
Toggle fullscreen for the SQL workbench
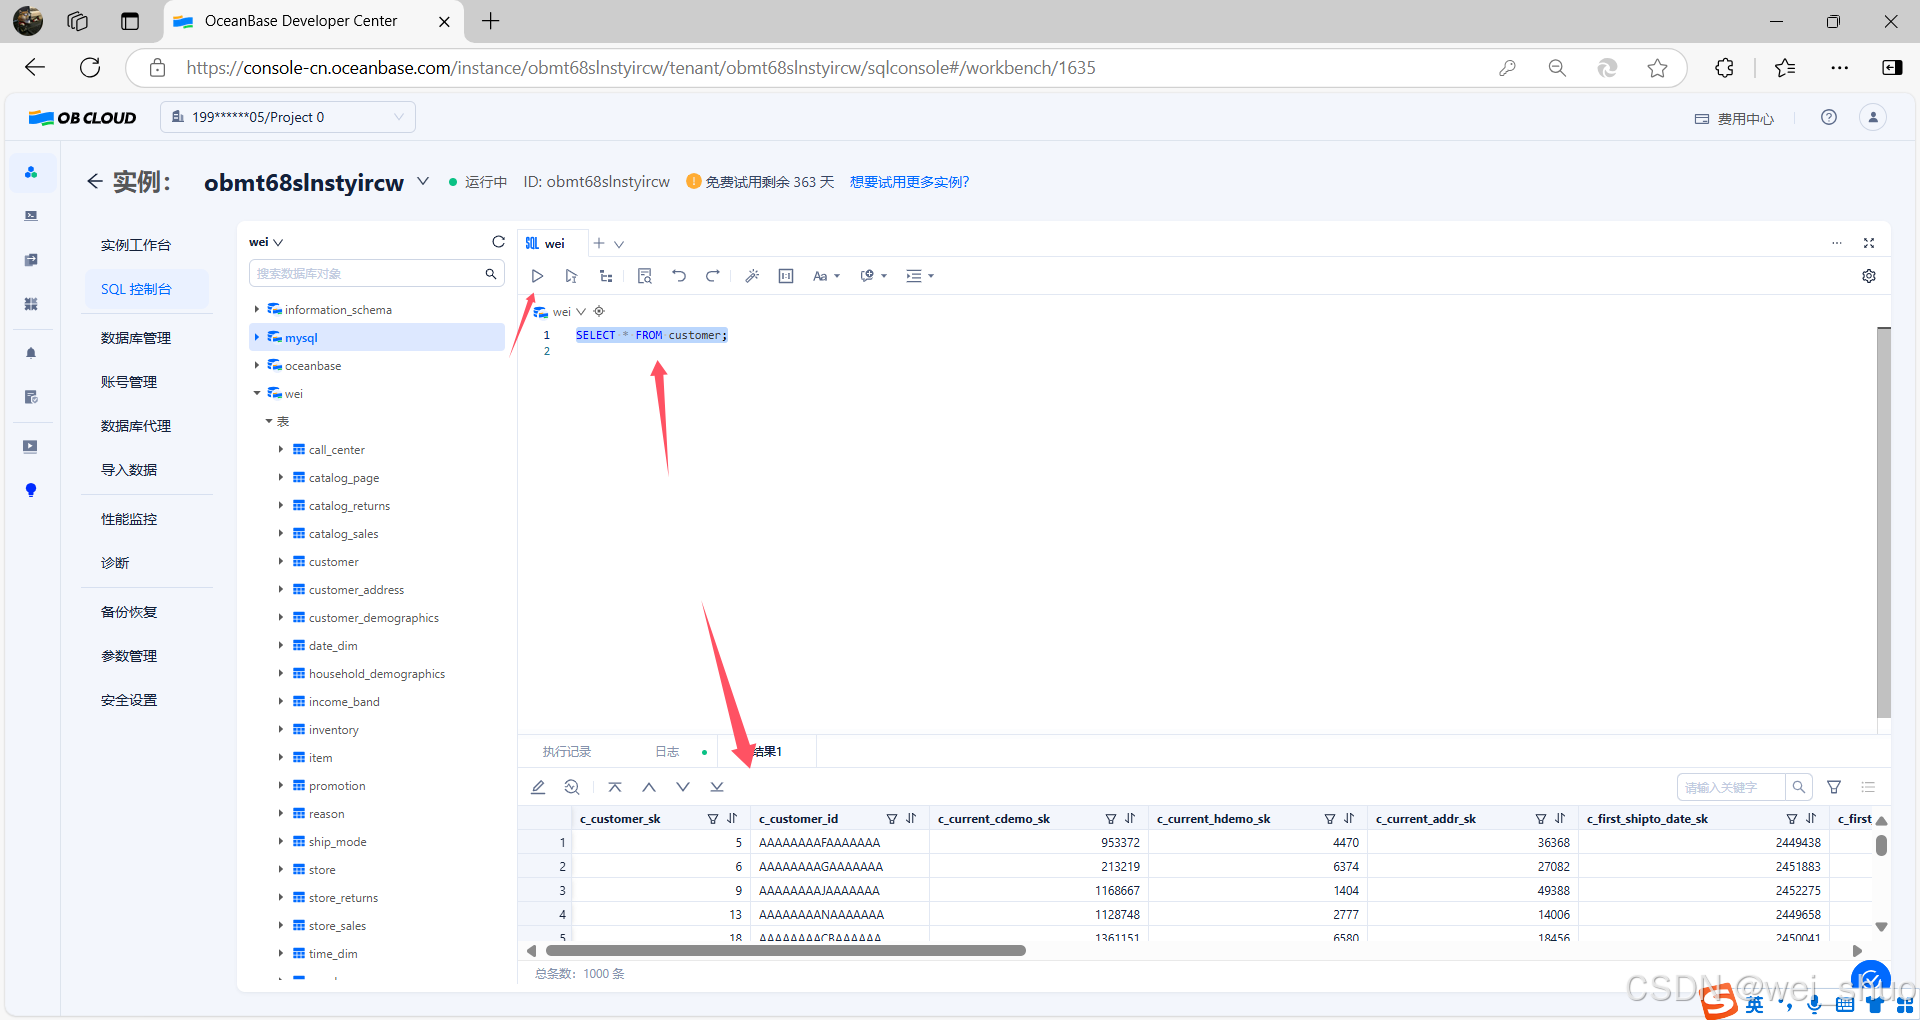[x=1868, y=243]
